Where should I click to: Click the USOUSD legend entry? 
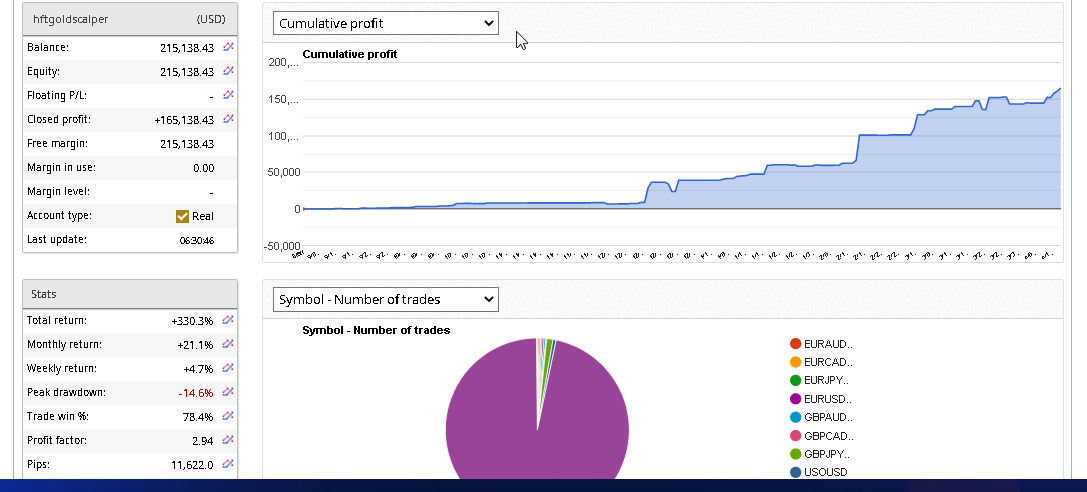tap(828, 472)
